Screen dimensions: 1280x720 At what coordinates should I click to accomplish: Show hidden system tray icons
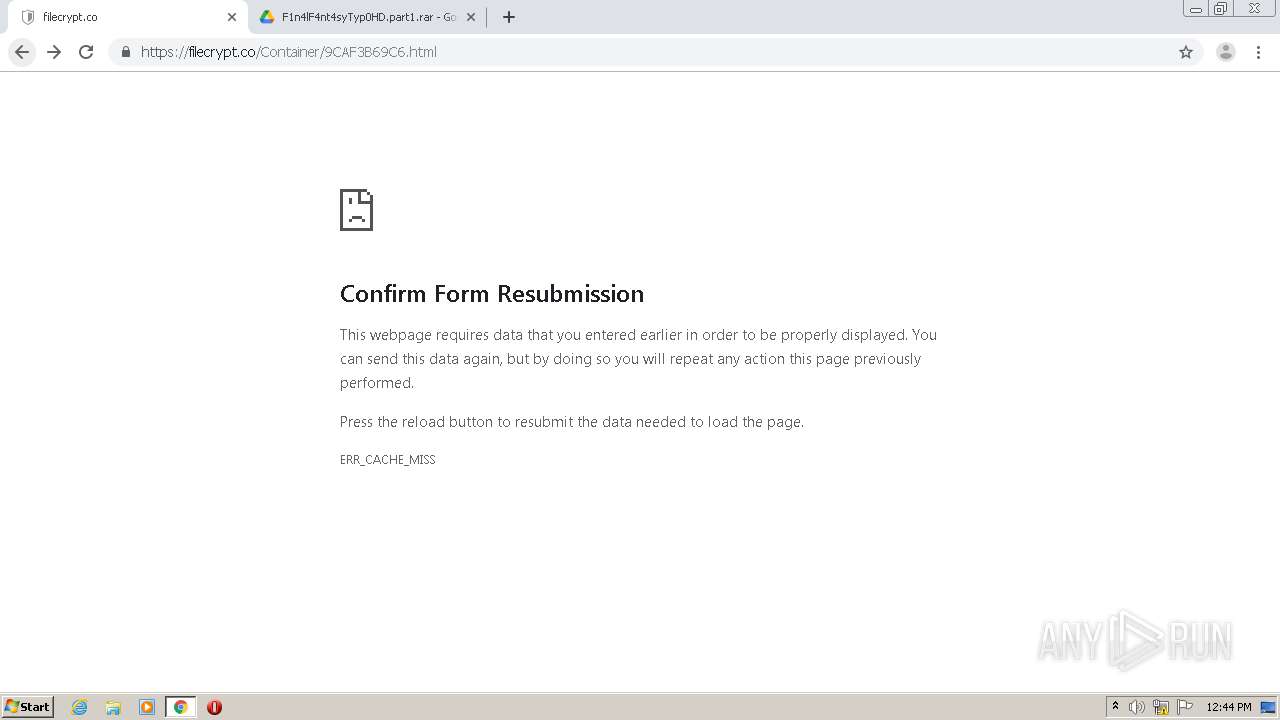(1116, 707)
